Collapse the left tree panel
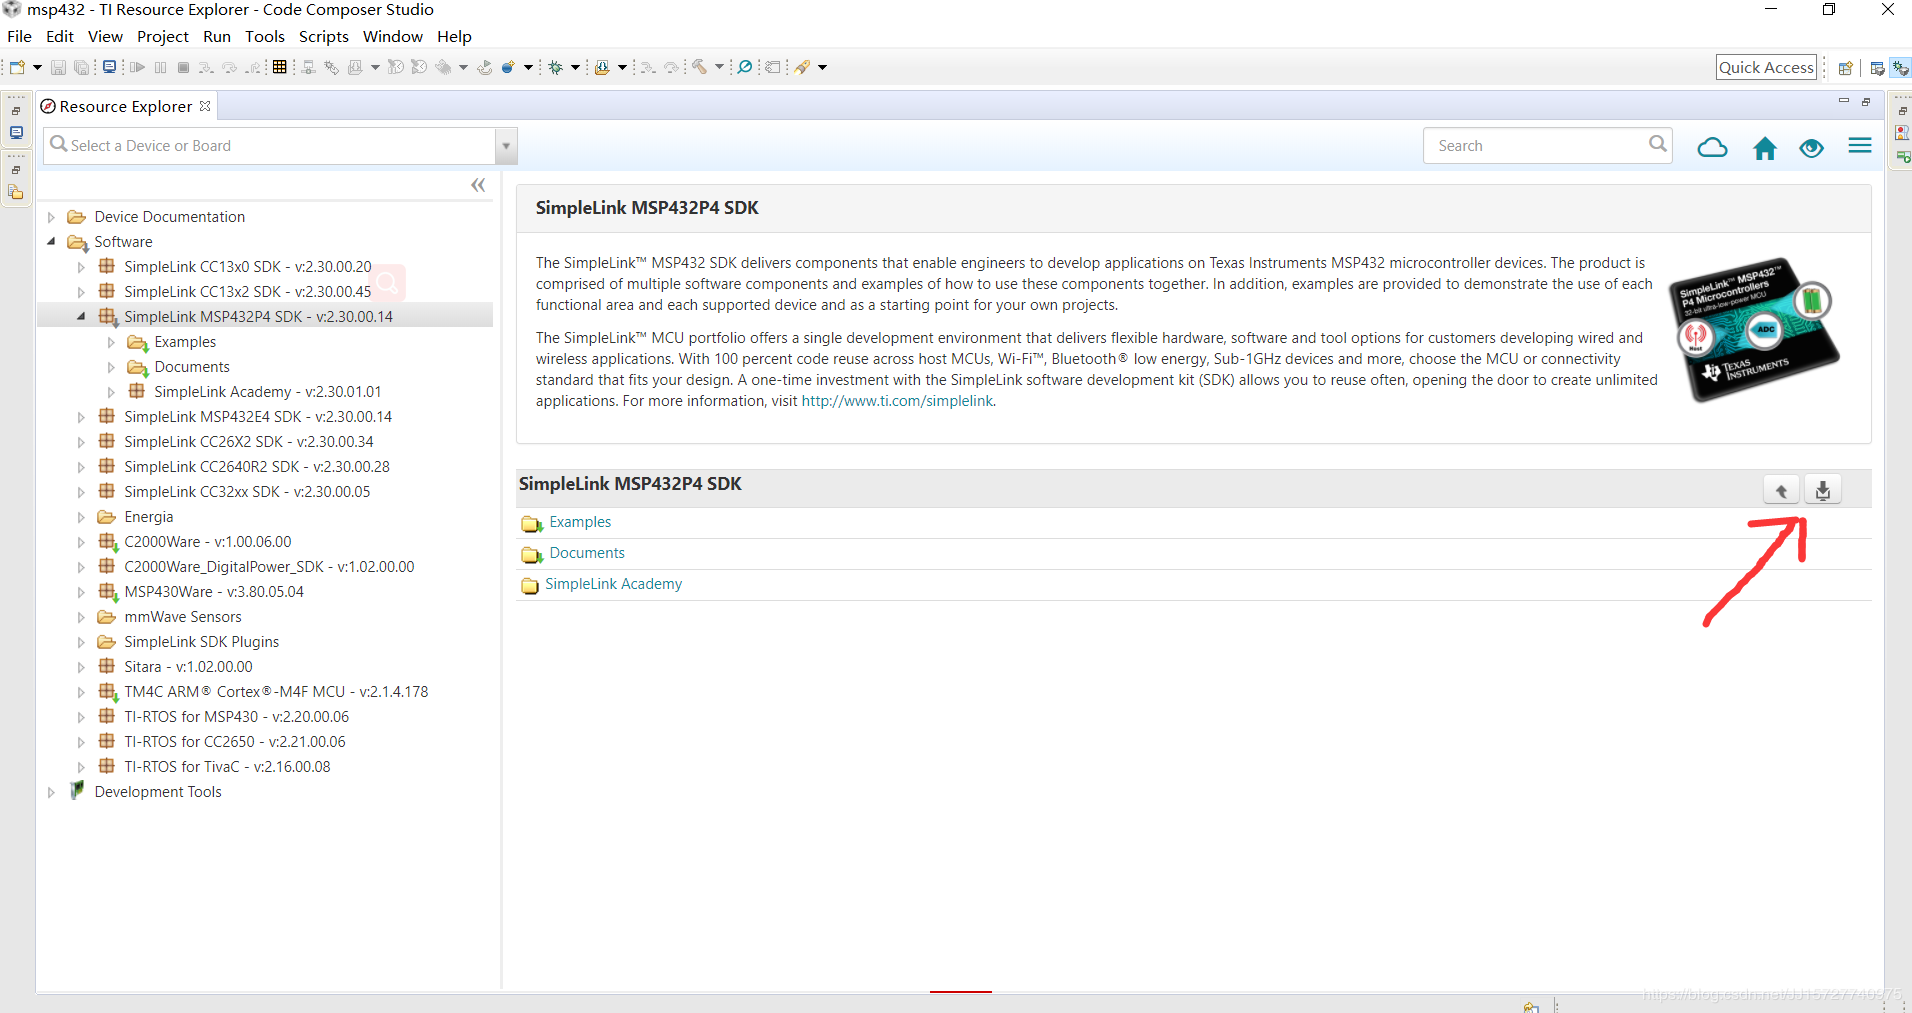 pos(478,185)
